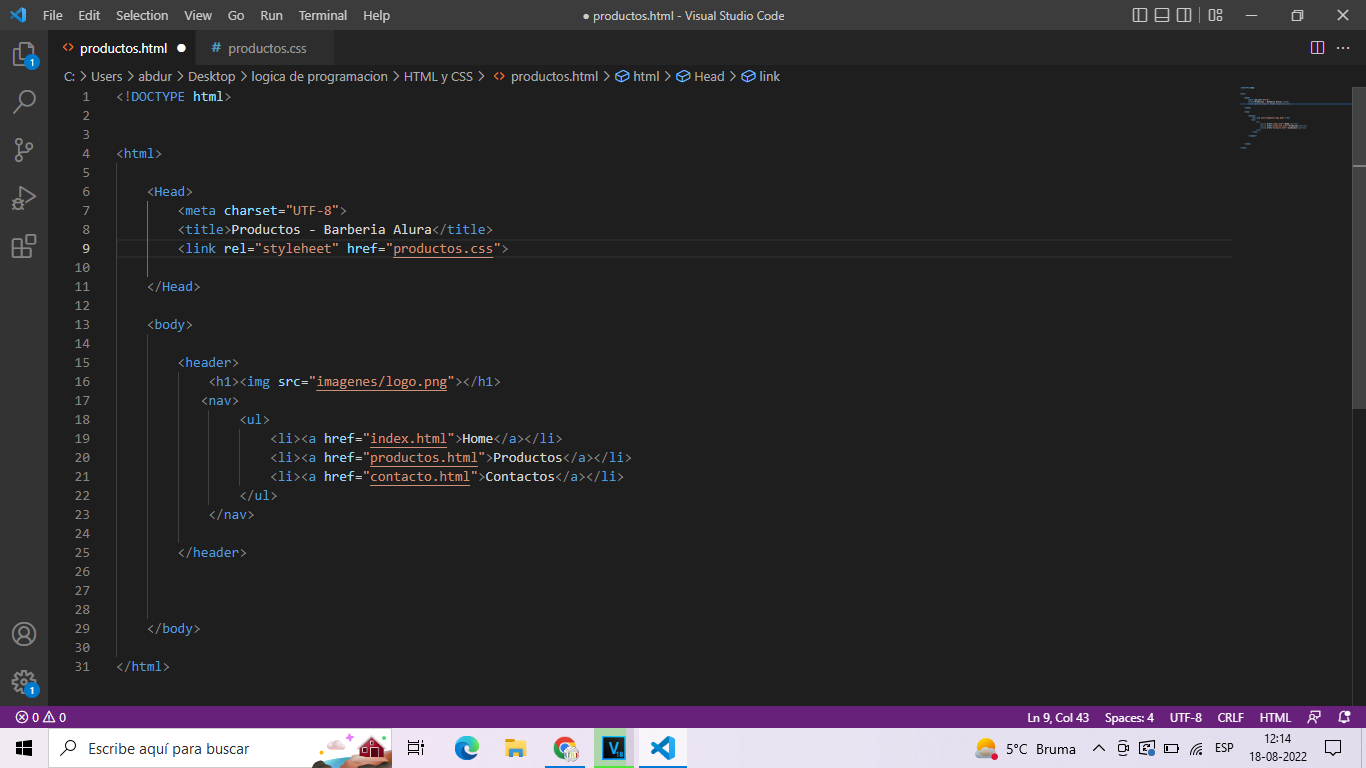1366x768 pixels.
Task: Toggle the Panel layout icon
Action: (x=1162, y=15)
